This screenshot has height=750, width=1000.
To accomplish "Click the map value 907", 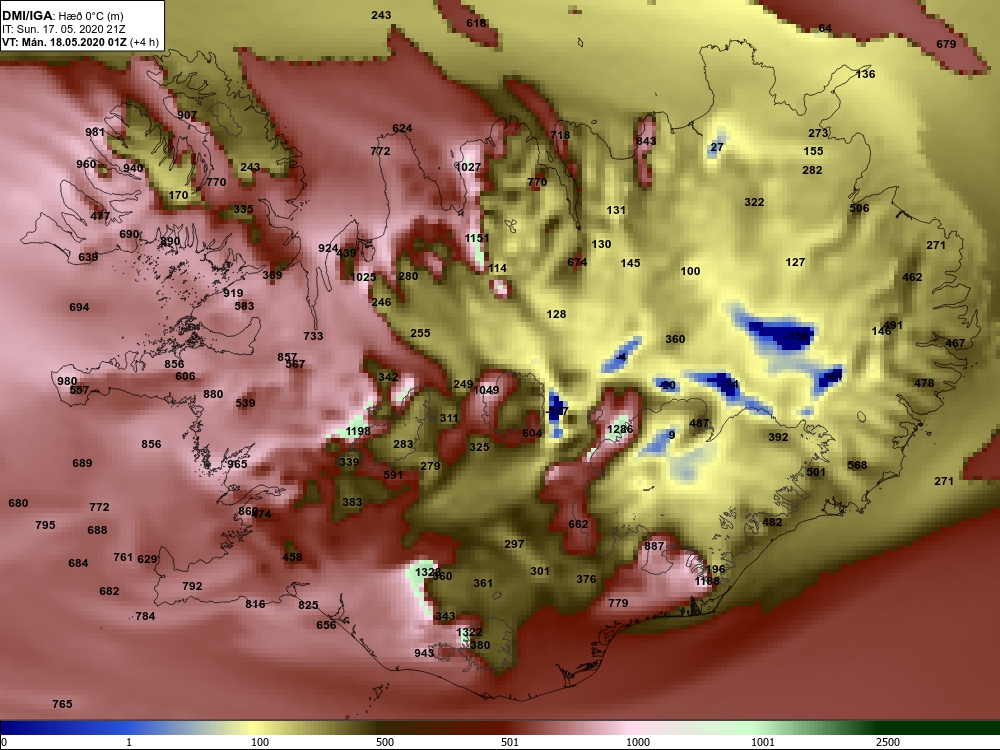I will coord(187,115).
